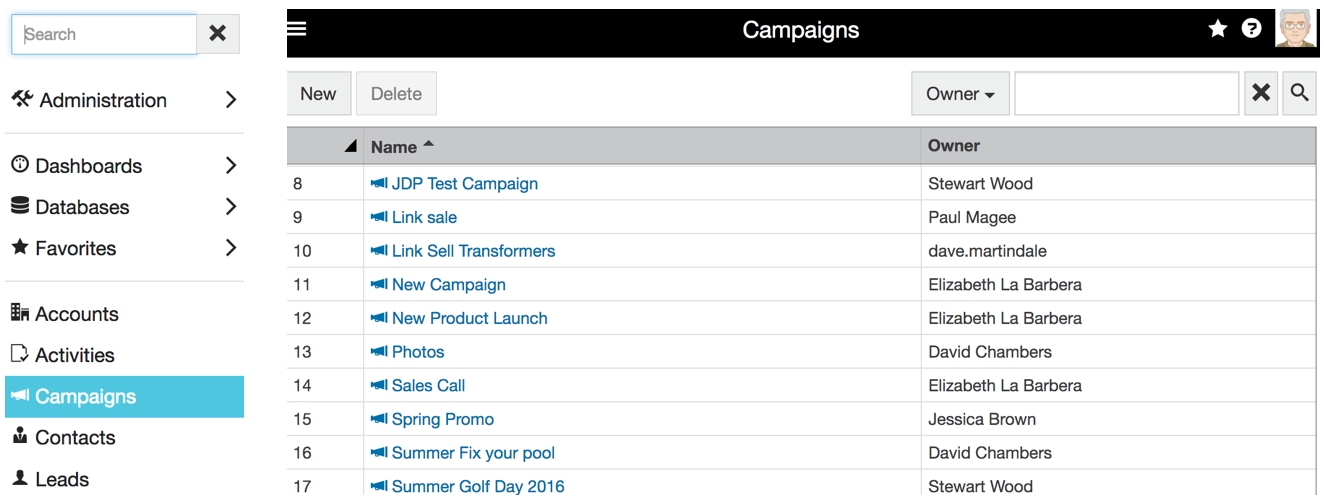Click the select-all triangle in table header

pos(350,147)
